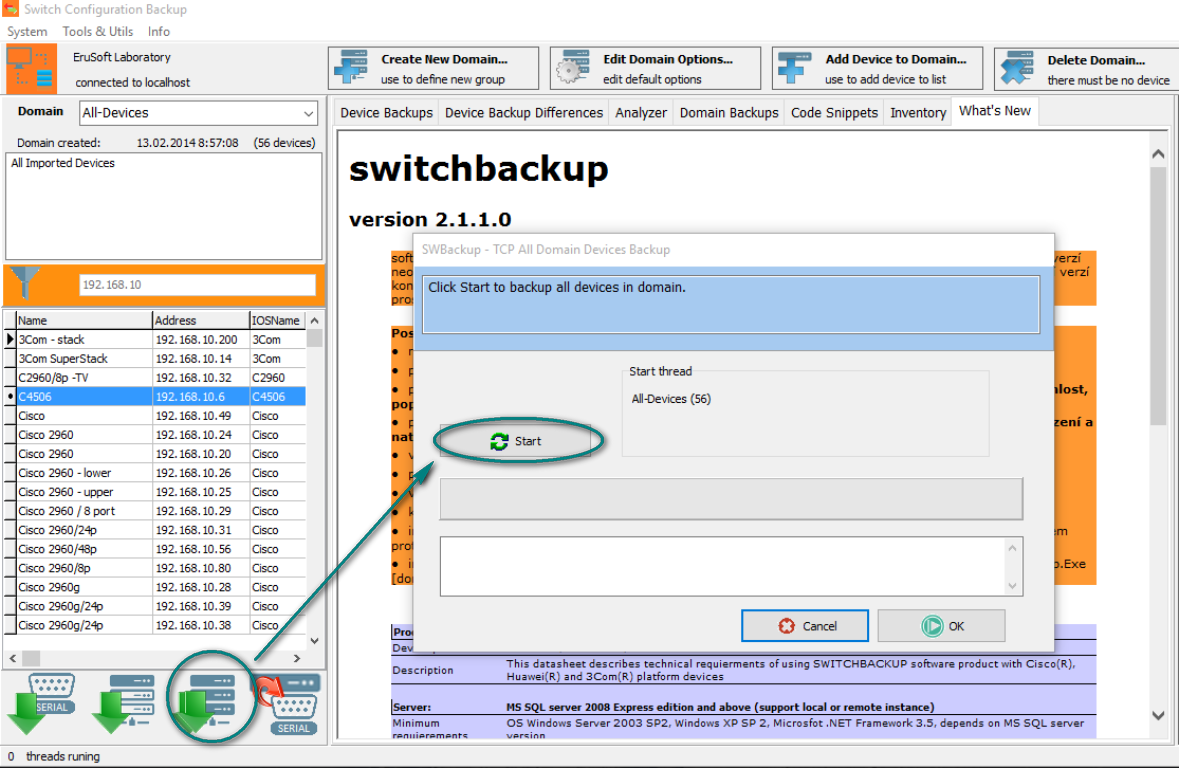Click the dialog log box scroll down arrow
This screenshot has height=768, width=1179.
(x=1012, y=586)
